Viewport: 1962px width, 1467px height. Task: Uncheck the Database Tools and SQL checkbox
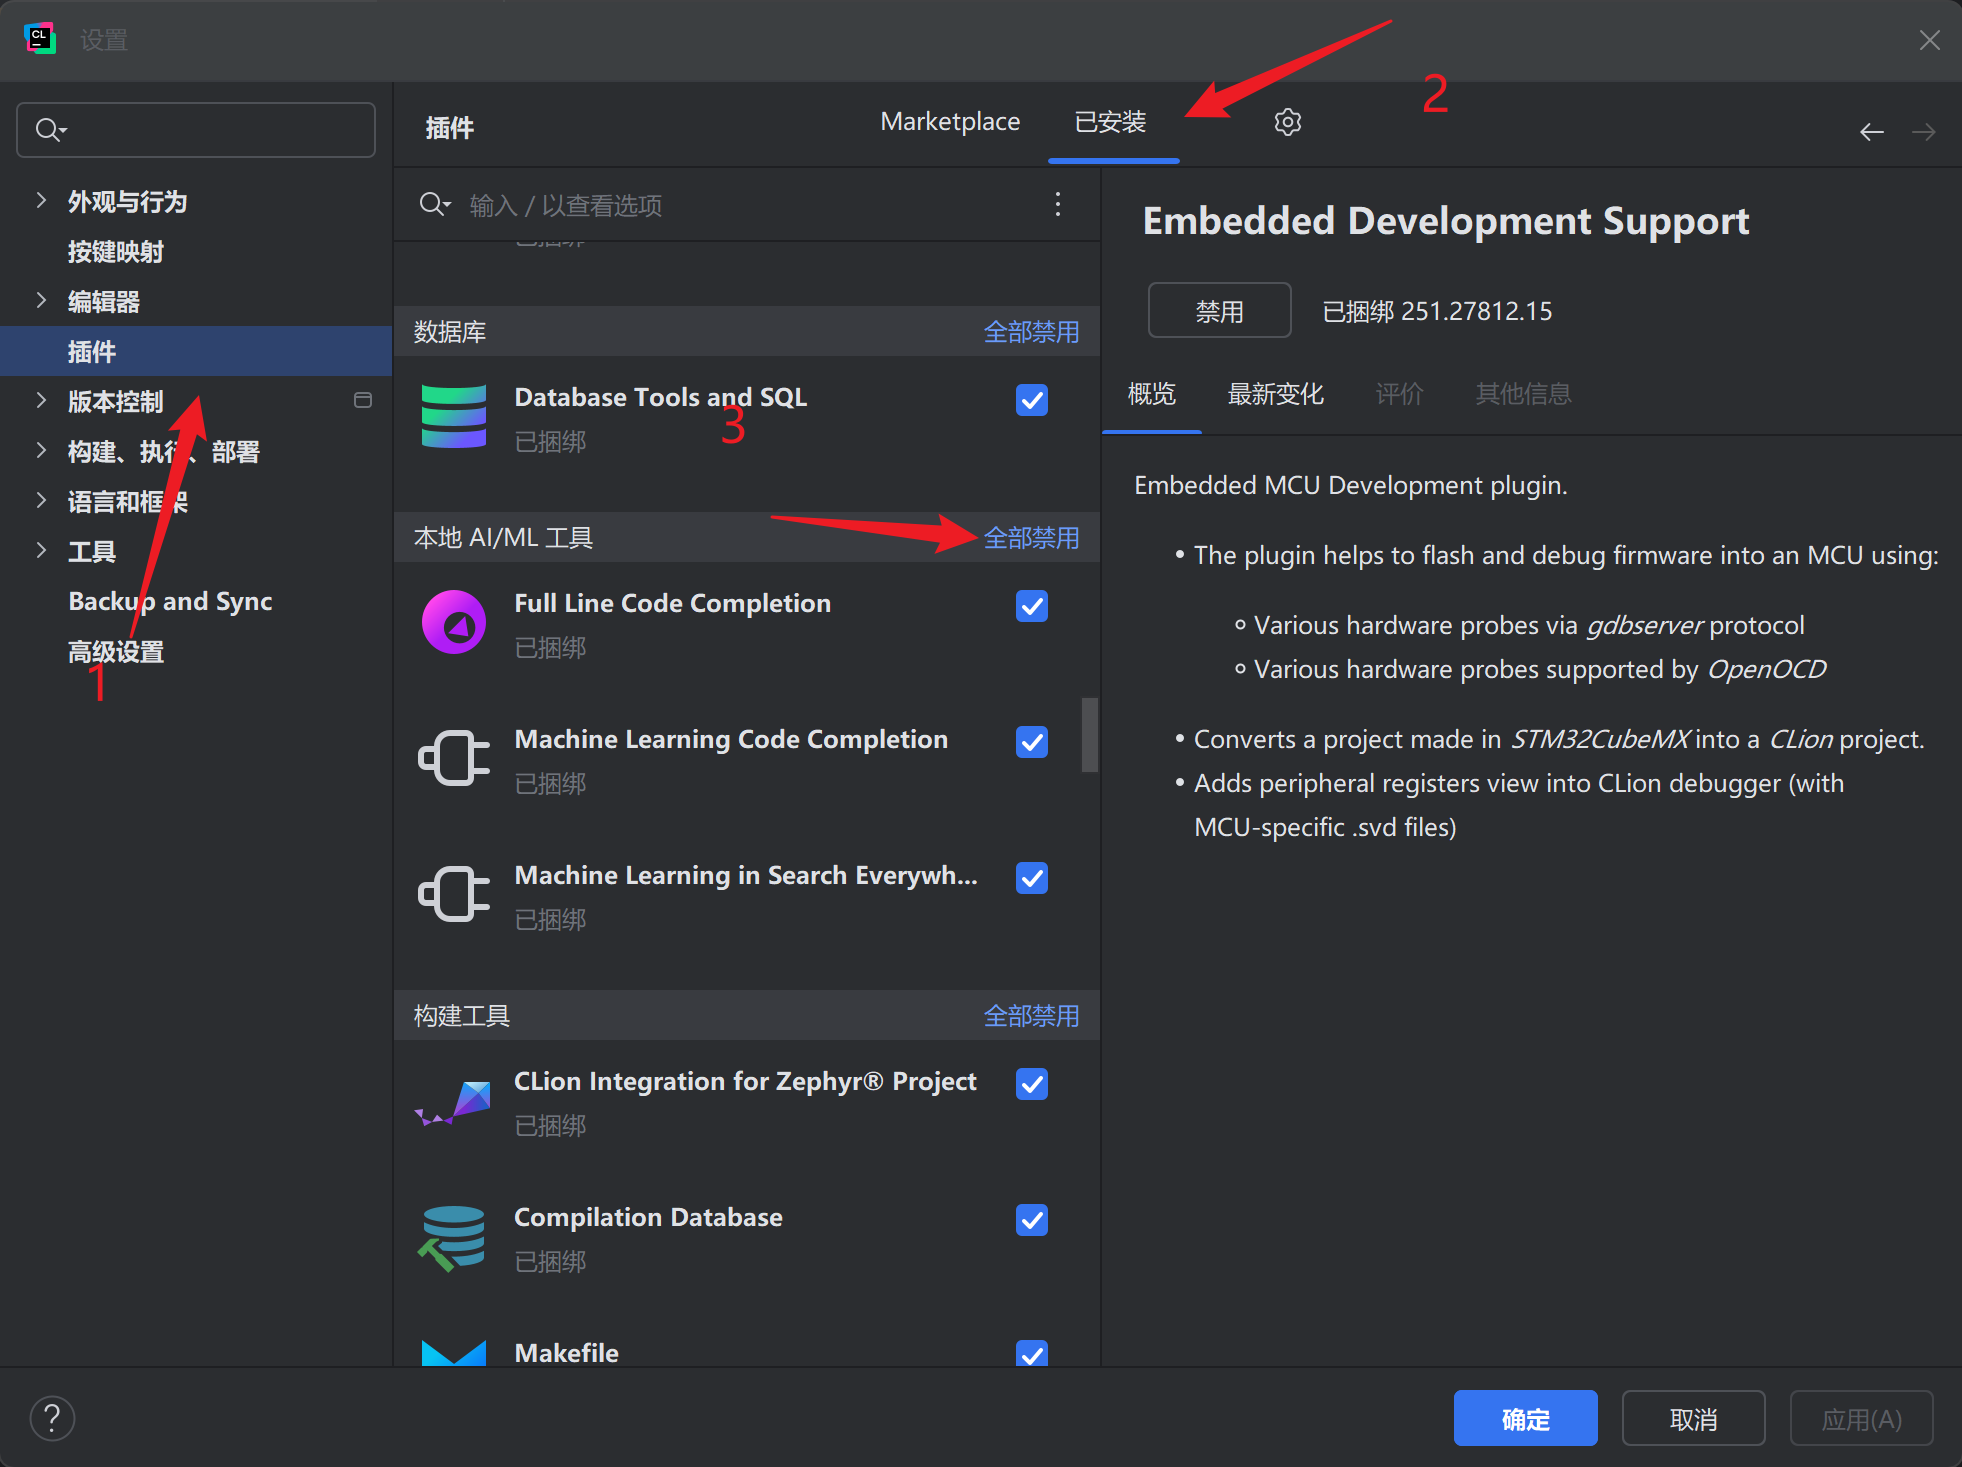coord(1031,400)
